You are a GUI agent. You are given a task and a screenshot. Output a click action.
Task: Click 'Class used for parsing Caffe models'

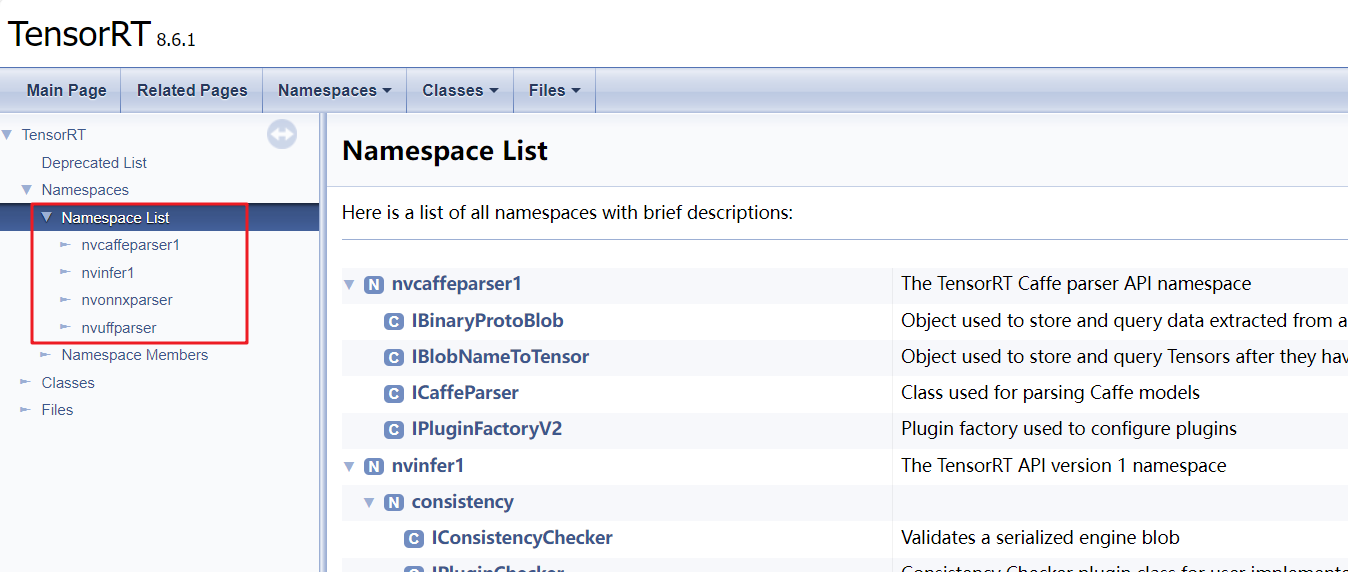pyautogui.click(x=1050, y=393)
